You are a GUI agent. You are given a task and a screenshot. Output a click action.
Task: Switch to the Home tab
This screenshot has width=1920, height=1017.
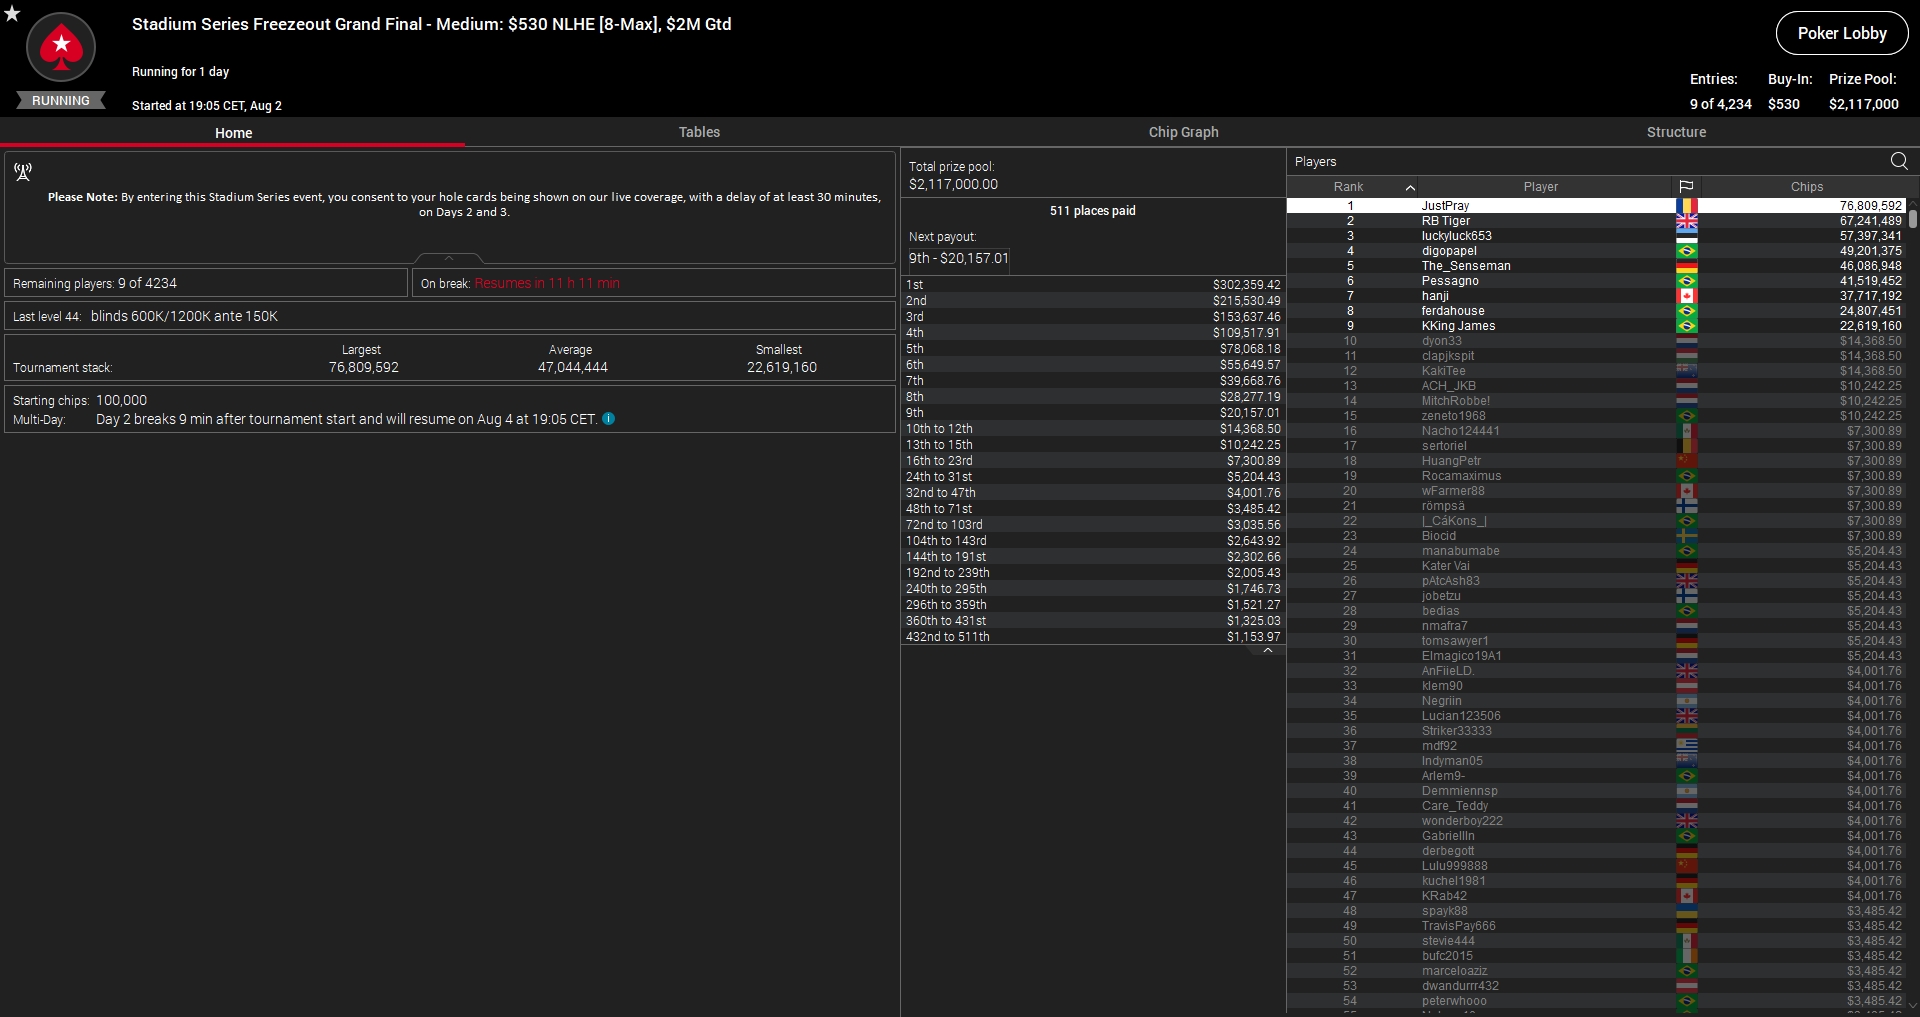(x=233, y=132)
